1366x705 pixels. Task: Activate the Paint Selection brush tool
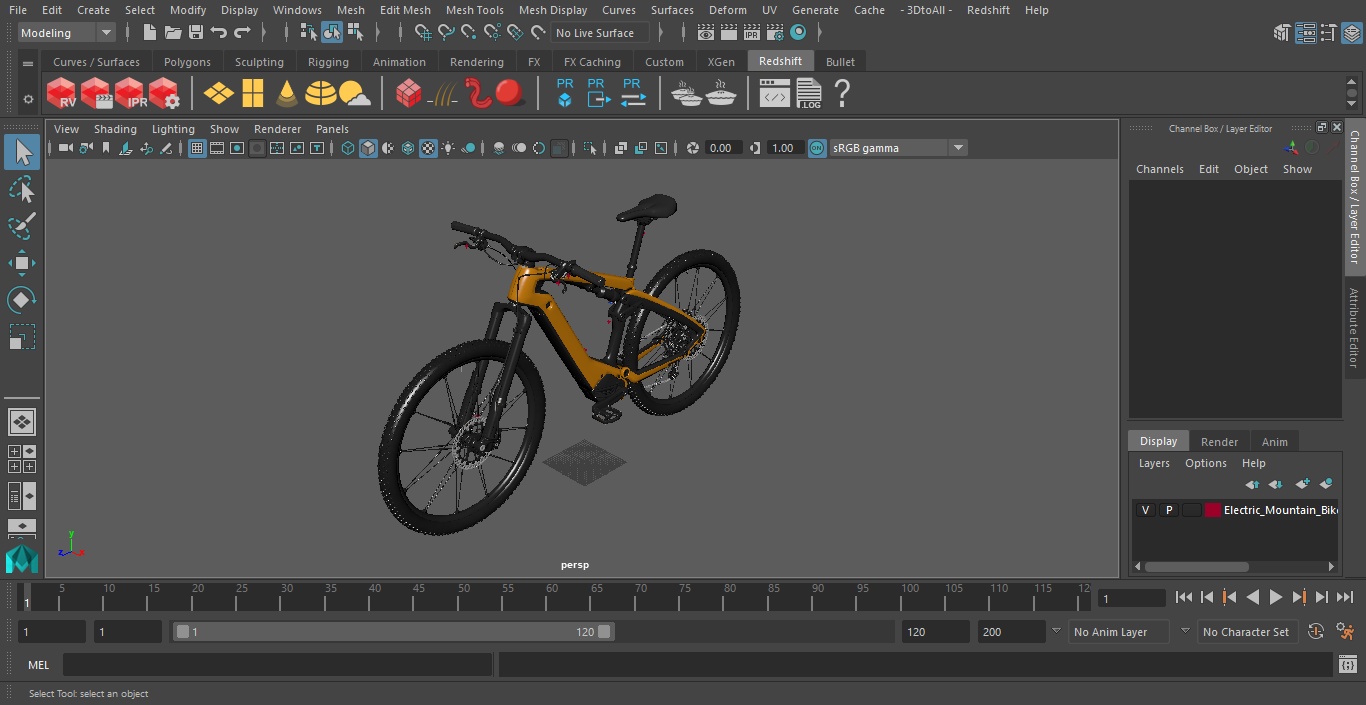click(x=22, y=226)
